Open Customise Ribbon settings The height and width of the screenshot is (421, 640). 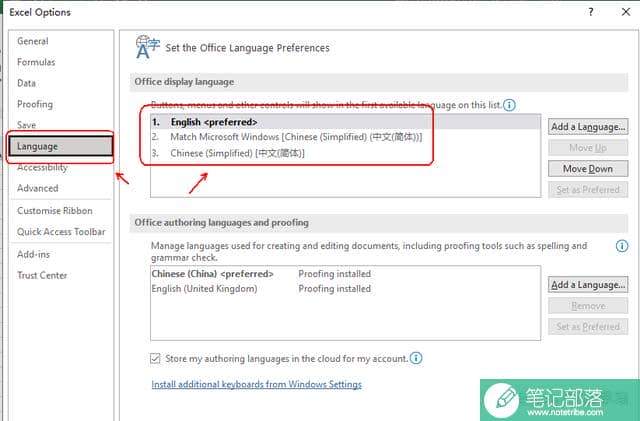pyautogui.click(x=55, y=211)
